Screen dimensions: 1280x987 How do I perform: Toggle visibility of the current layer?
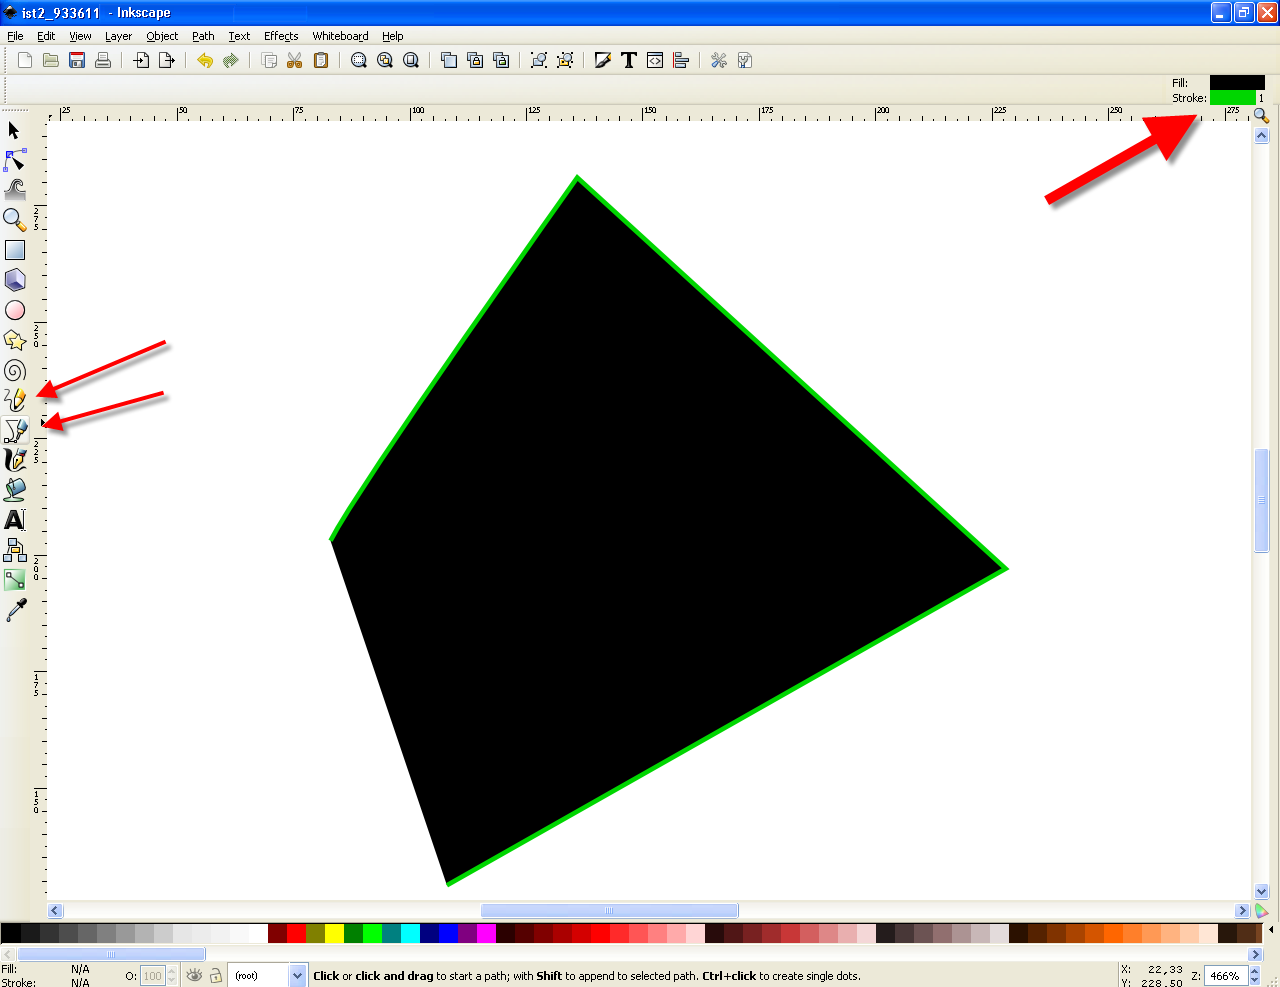(194, 975)
